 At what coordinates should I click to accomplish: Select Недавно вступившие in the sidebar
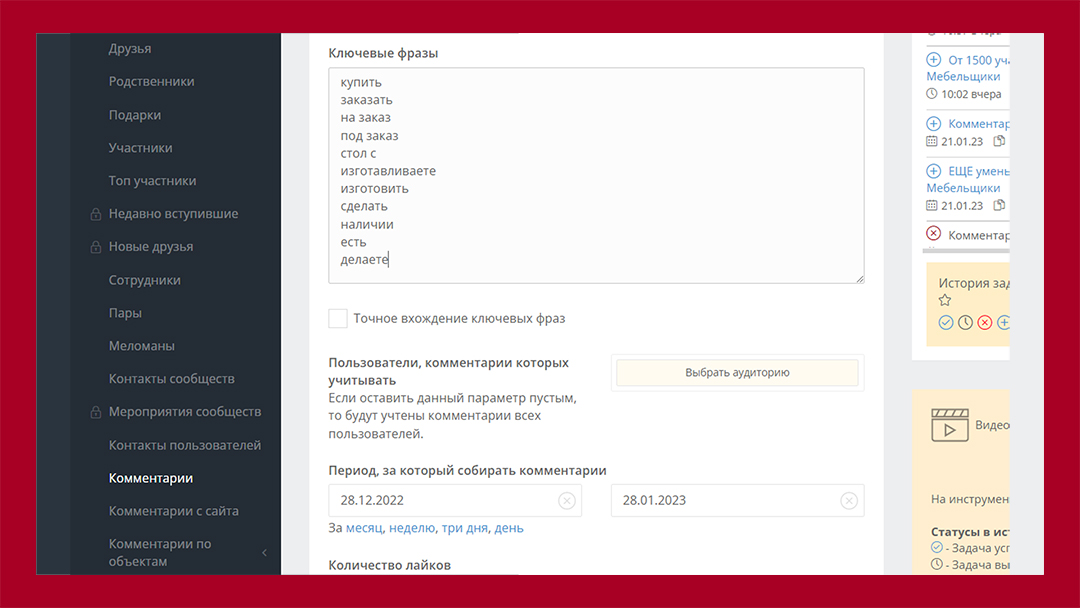(174, 213)
